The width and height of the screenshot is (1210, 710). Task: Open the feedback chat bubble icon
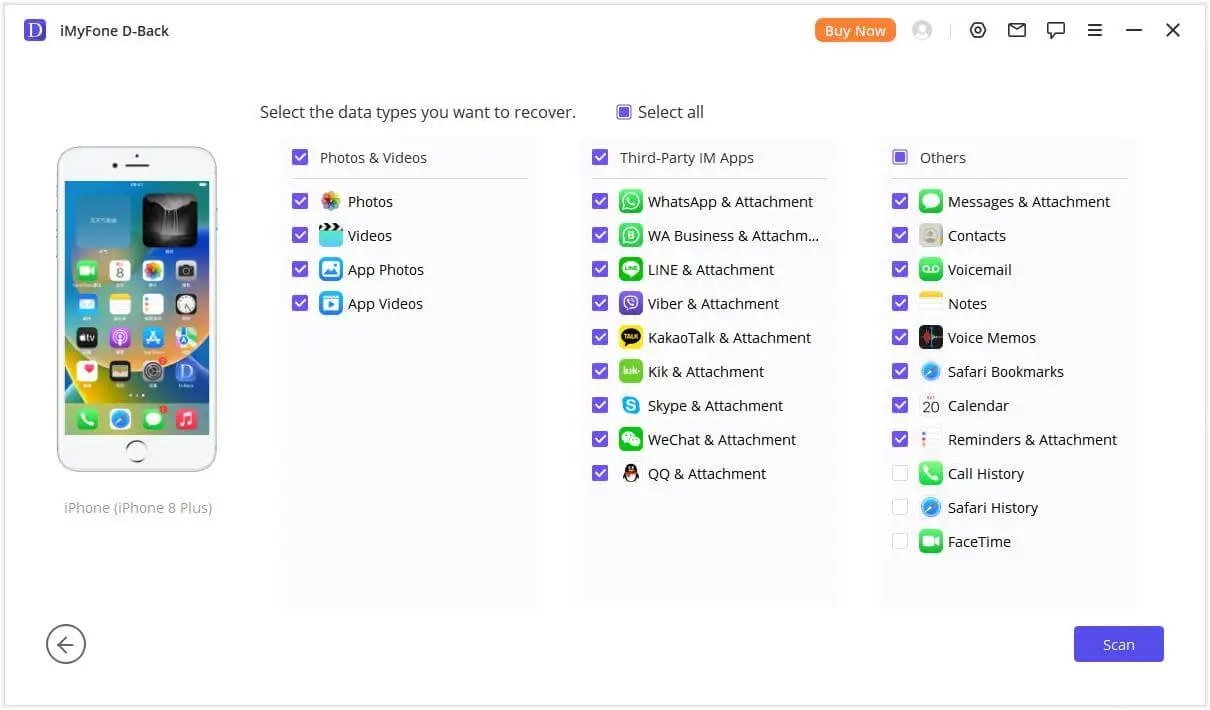(x=1056, y=31)
